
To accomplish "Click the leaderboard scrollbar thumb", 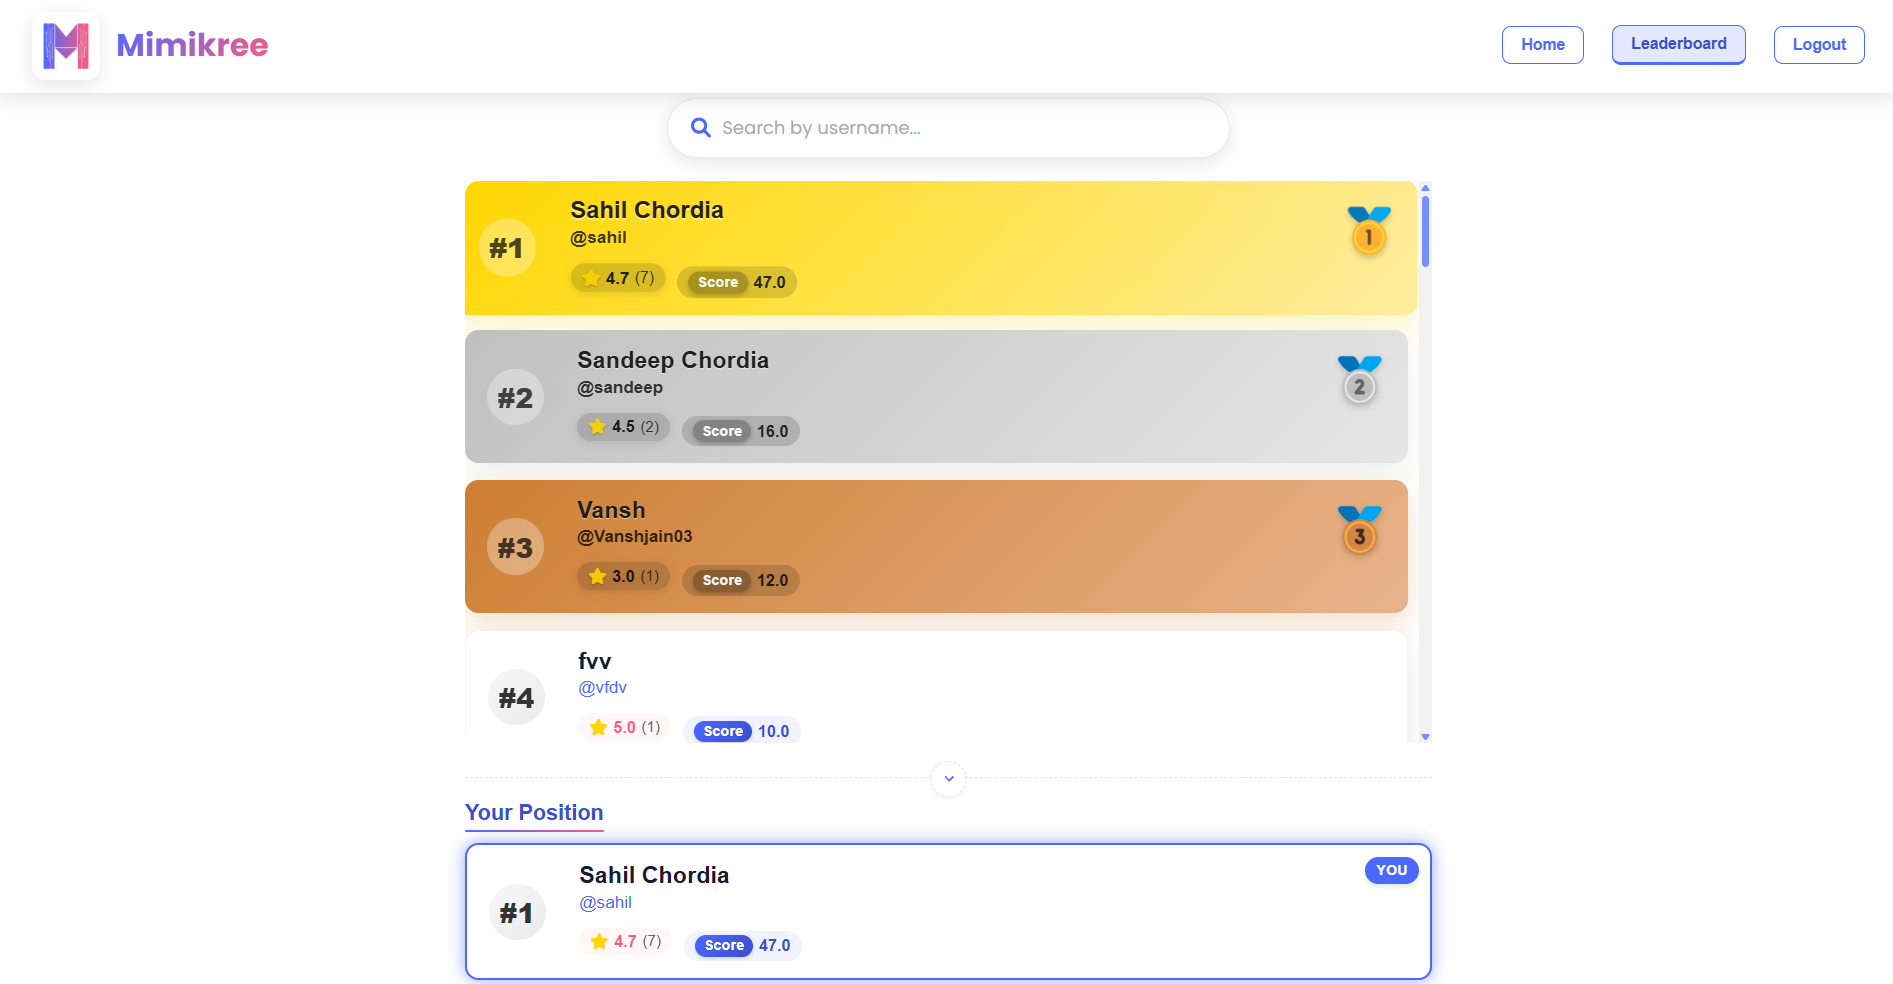I will (1425, 232).
